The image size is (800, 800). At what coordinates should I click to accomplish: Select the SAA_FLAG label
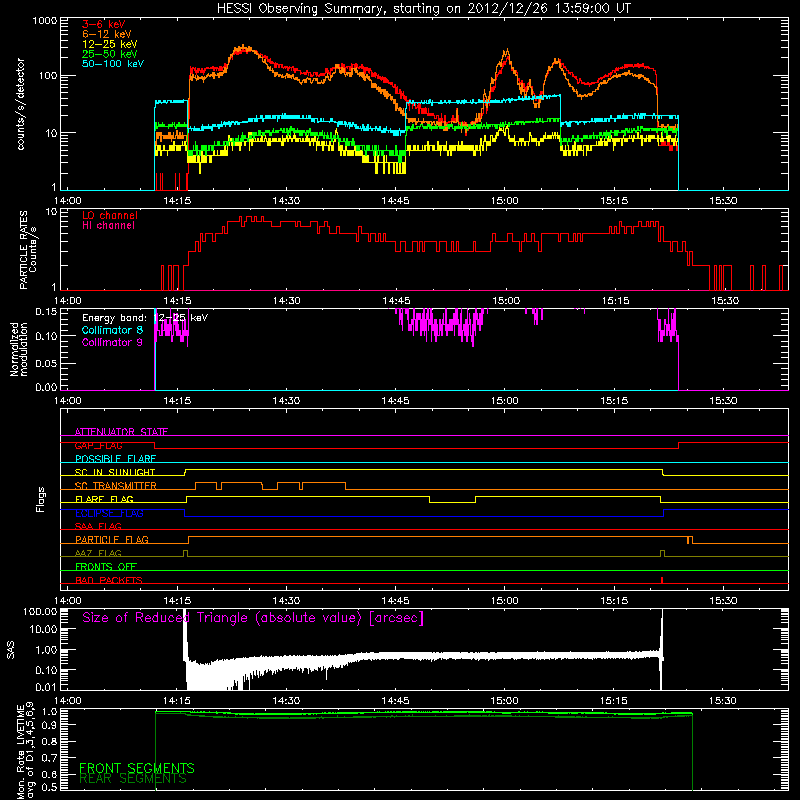pos(98,526)
